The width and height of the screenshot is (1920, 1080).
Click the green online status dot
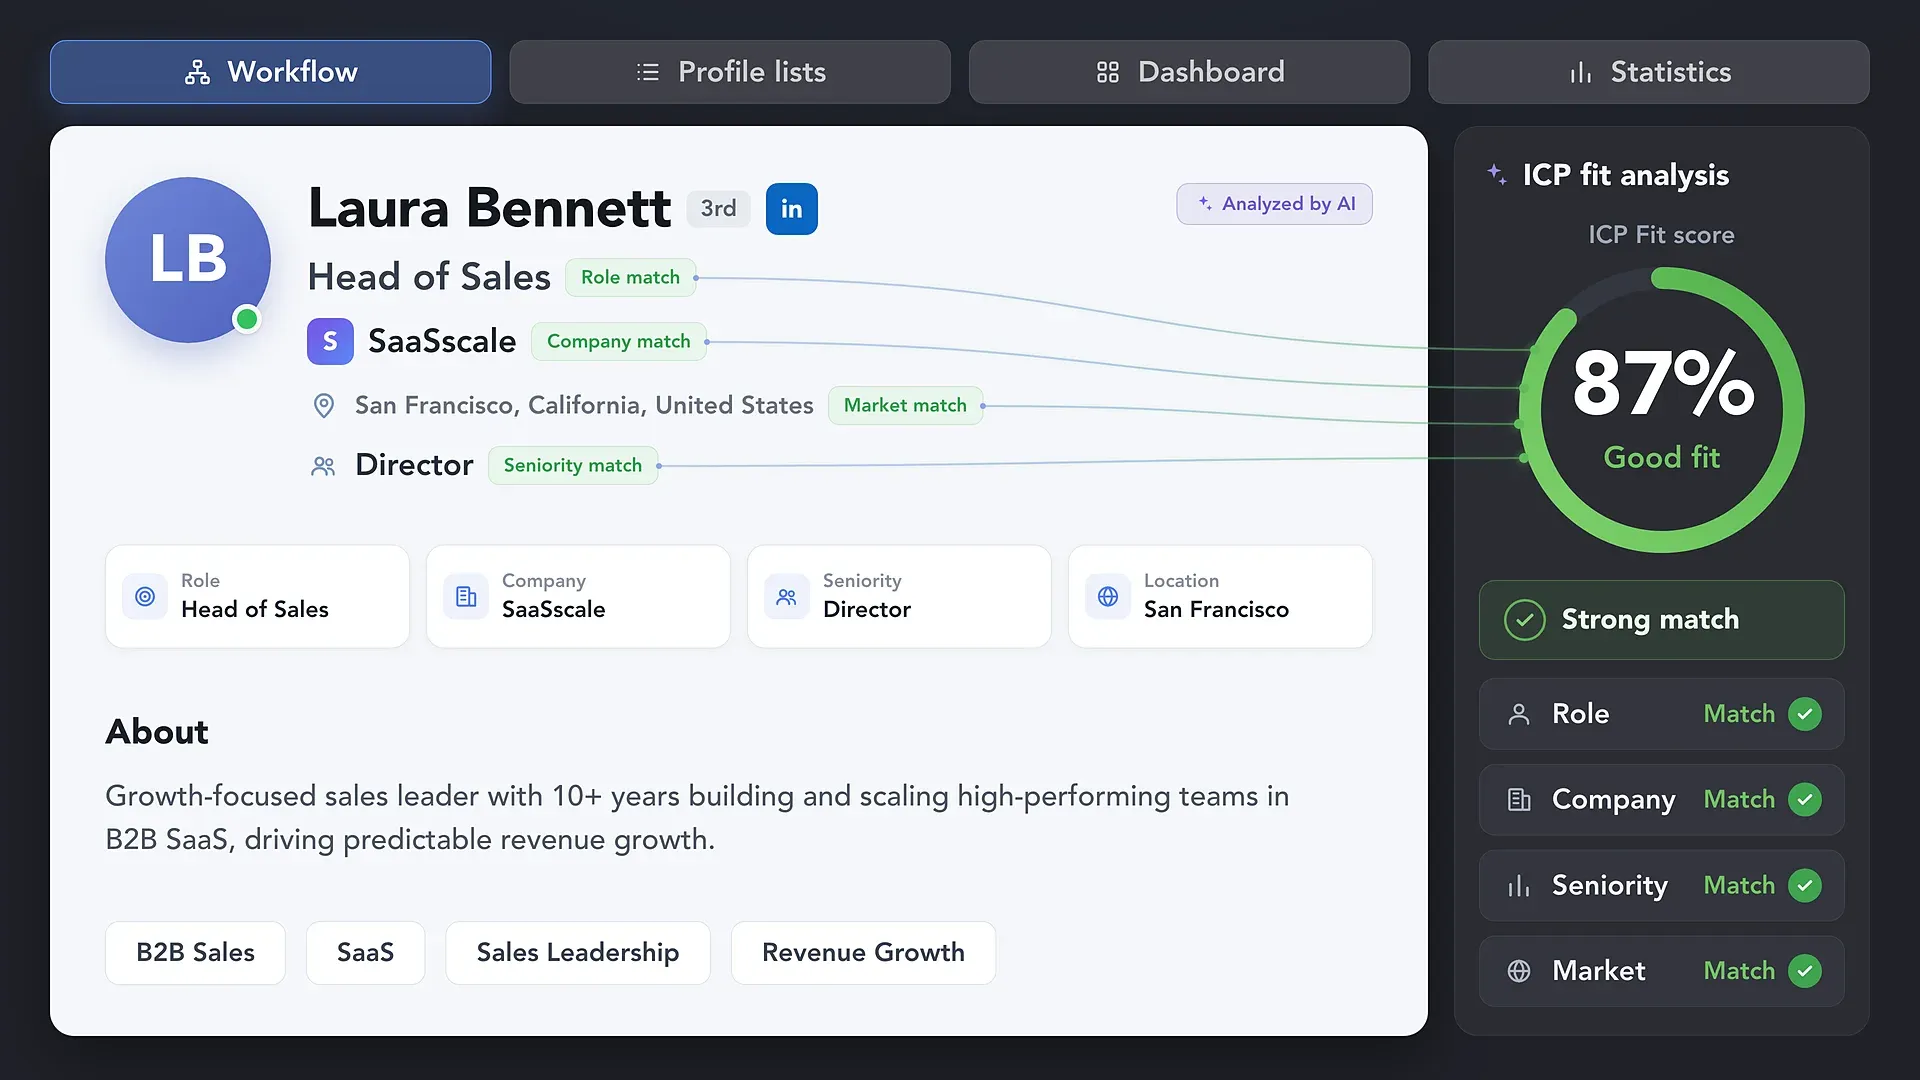(247, 319)
